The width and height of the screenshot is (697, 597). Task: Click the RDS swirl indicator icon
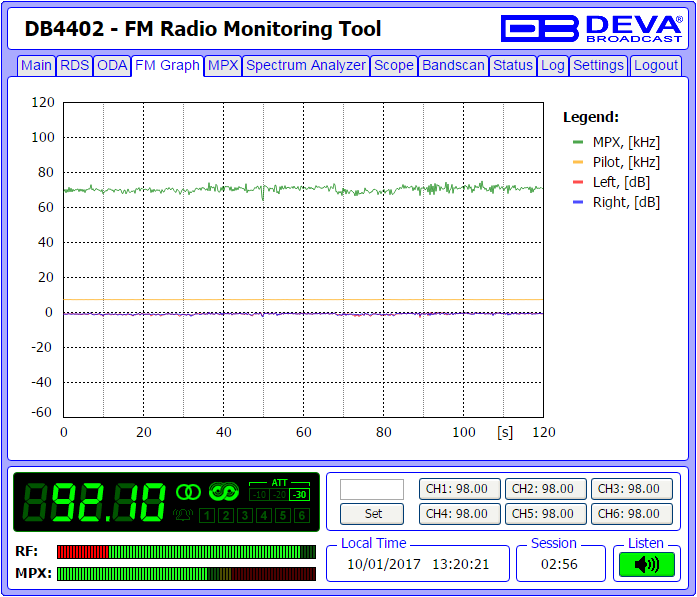(224, 492)
